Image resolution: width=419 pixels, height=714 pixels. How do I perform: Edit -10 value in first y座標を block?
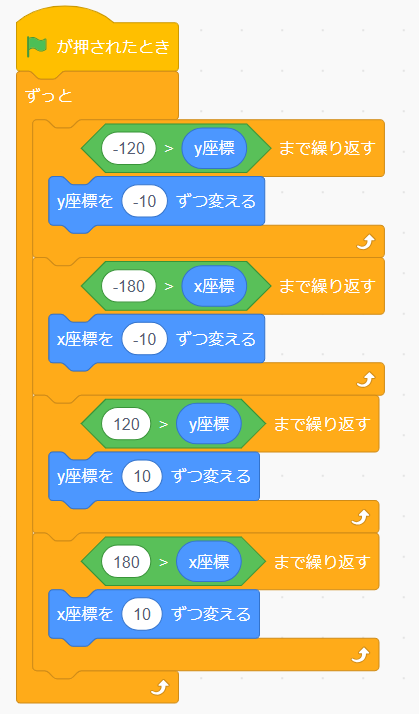(144, 201)
